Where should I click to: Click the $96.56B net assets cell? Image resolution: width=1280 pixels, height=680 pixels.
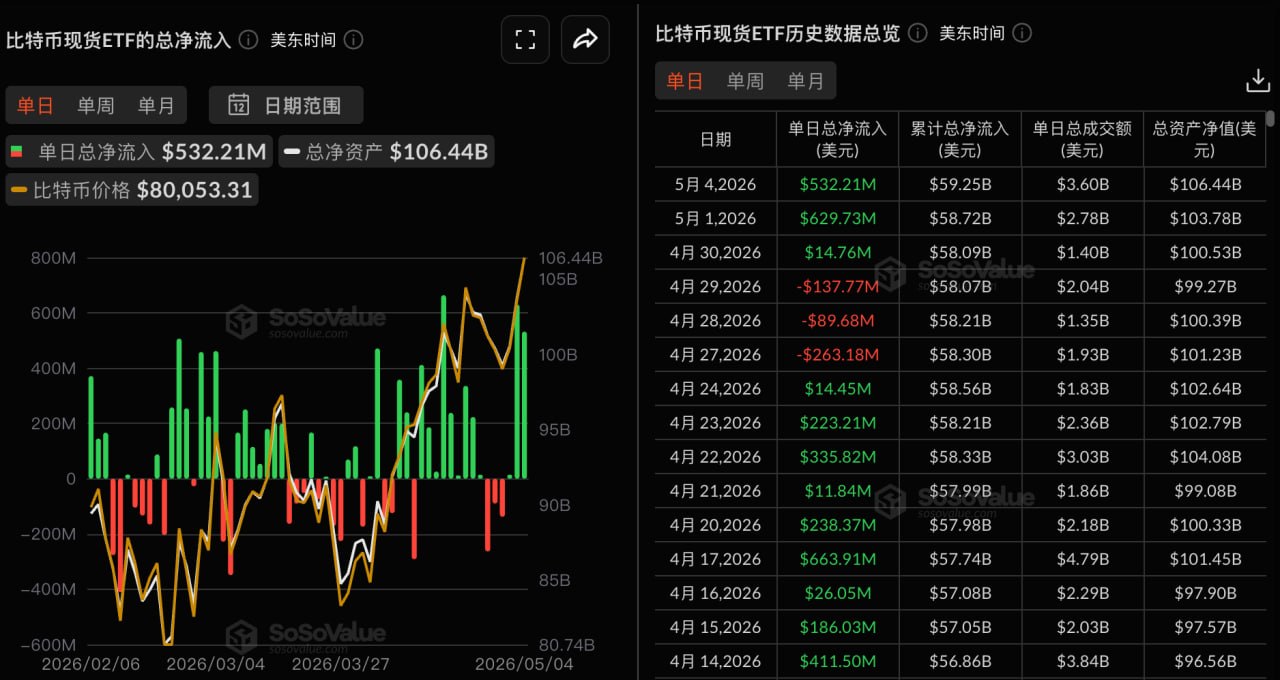coord(1204,660)
